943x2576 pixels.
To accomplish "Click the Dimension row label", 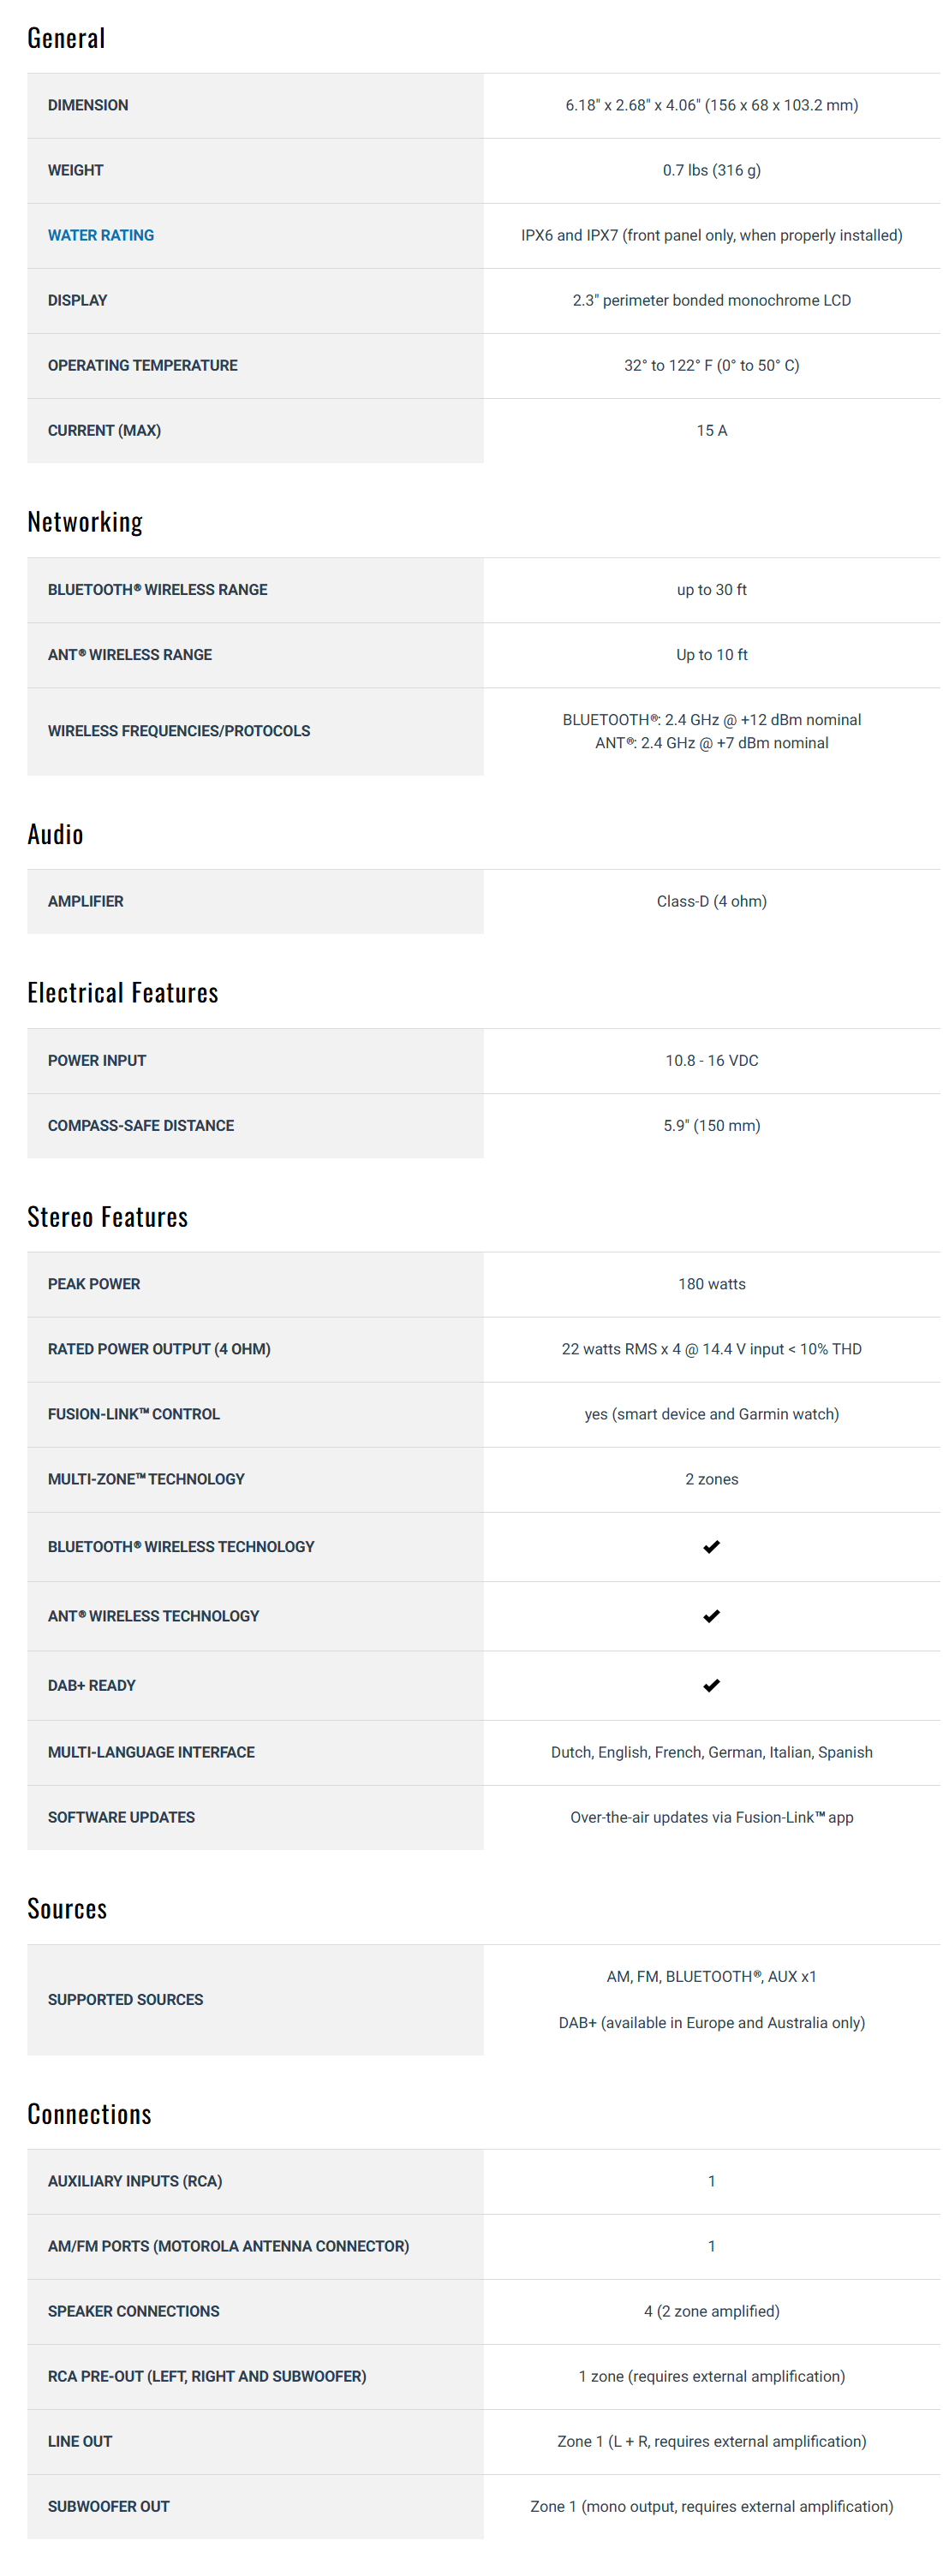I will [88, 105].
